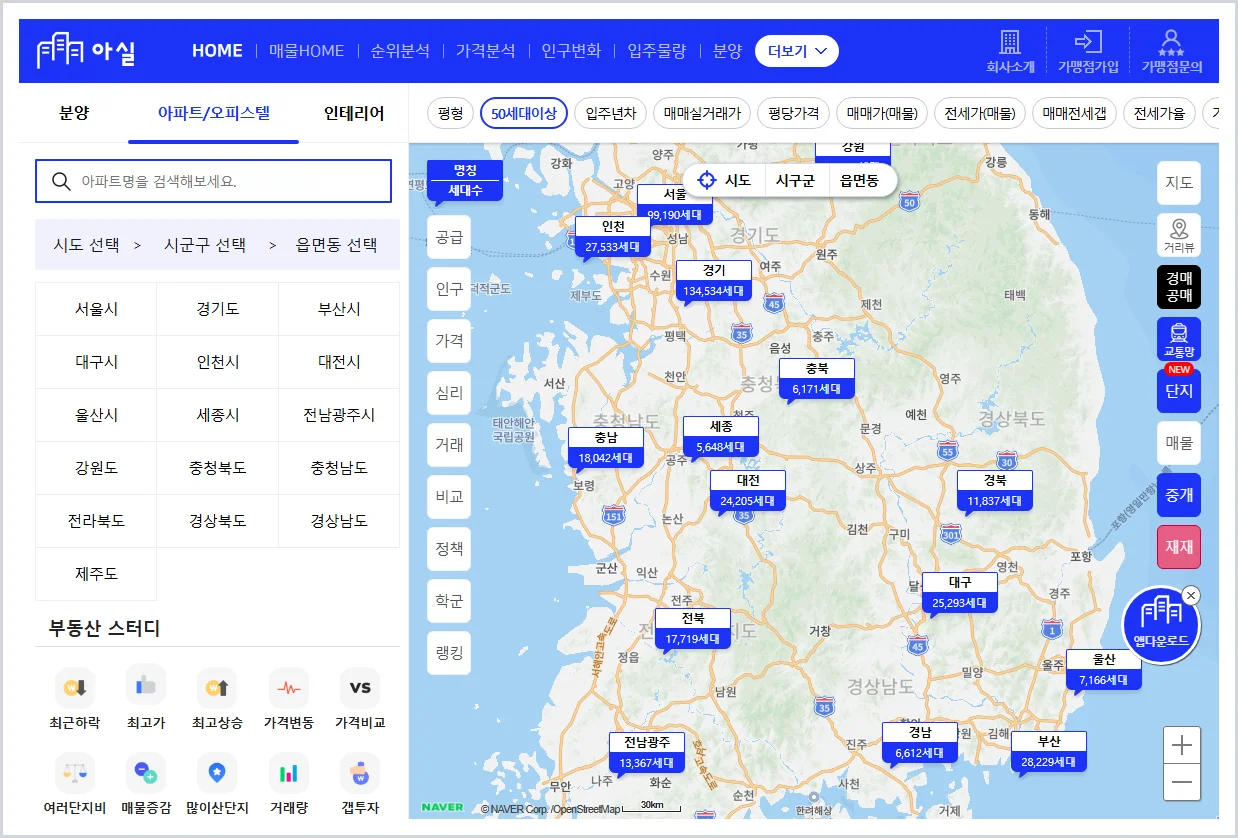This screenshot has height=838, width=1238.
Task: Select 서울시 region
Action: [96, 309]
